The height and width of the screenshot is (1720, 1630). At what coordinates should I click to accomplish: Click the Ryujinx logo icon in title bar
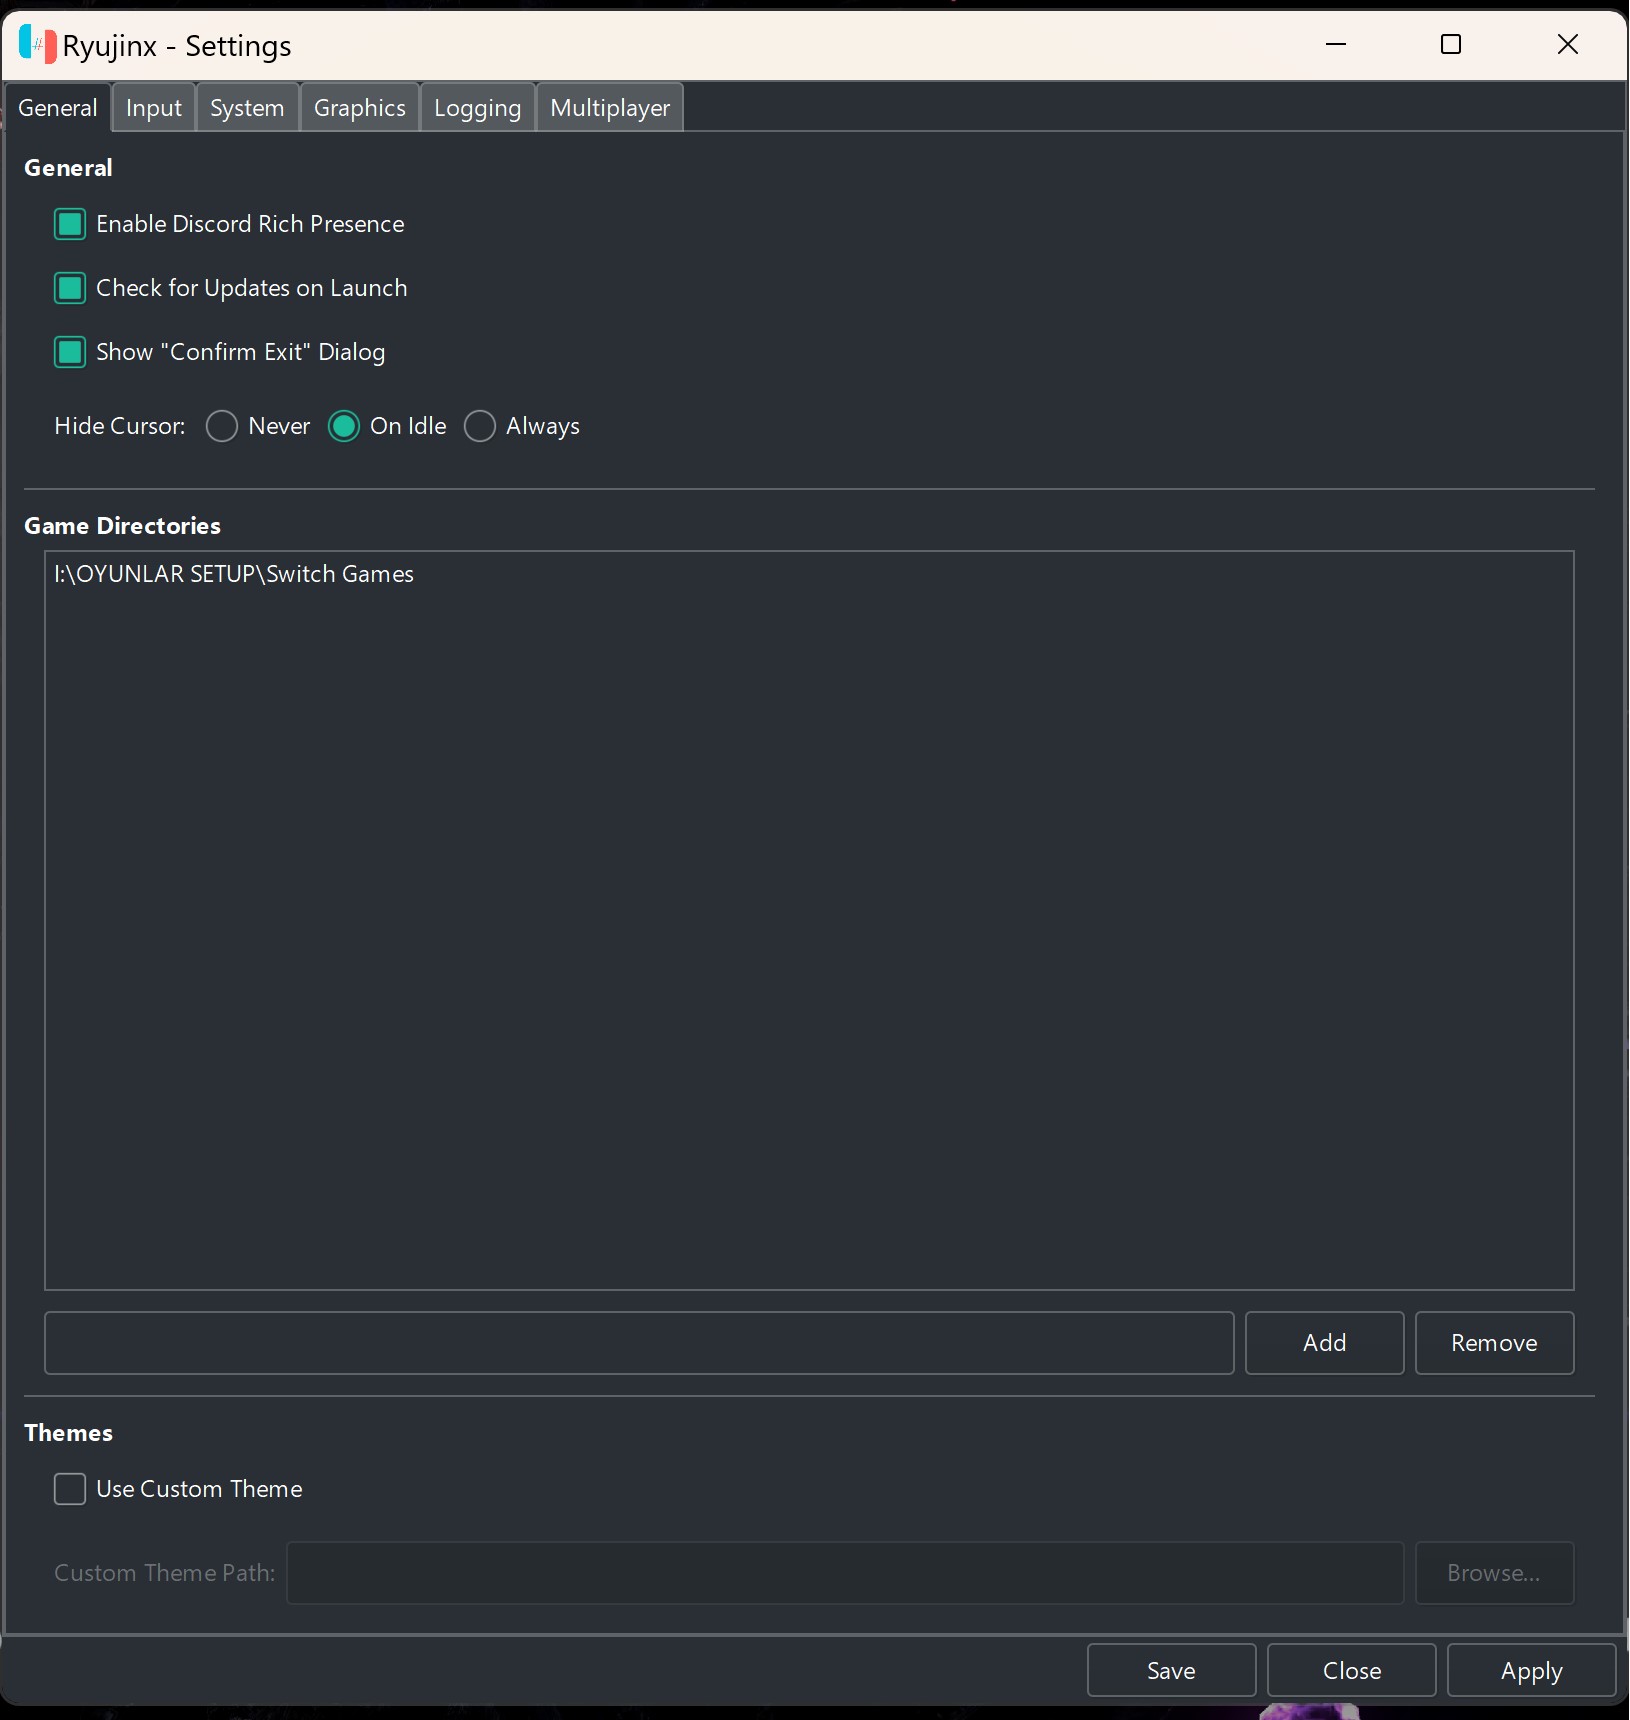tap(37, 45)
